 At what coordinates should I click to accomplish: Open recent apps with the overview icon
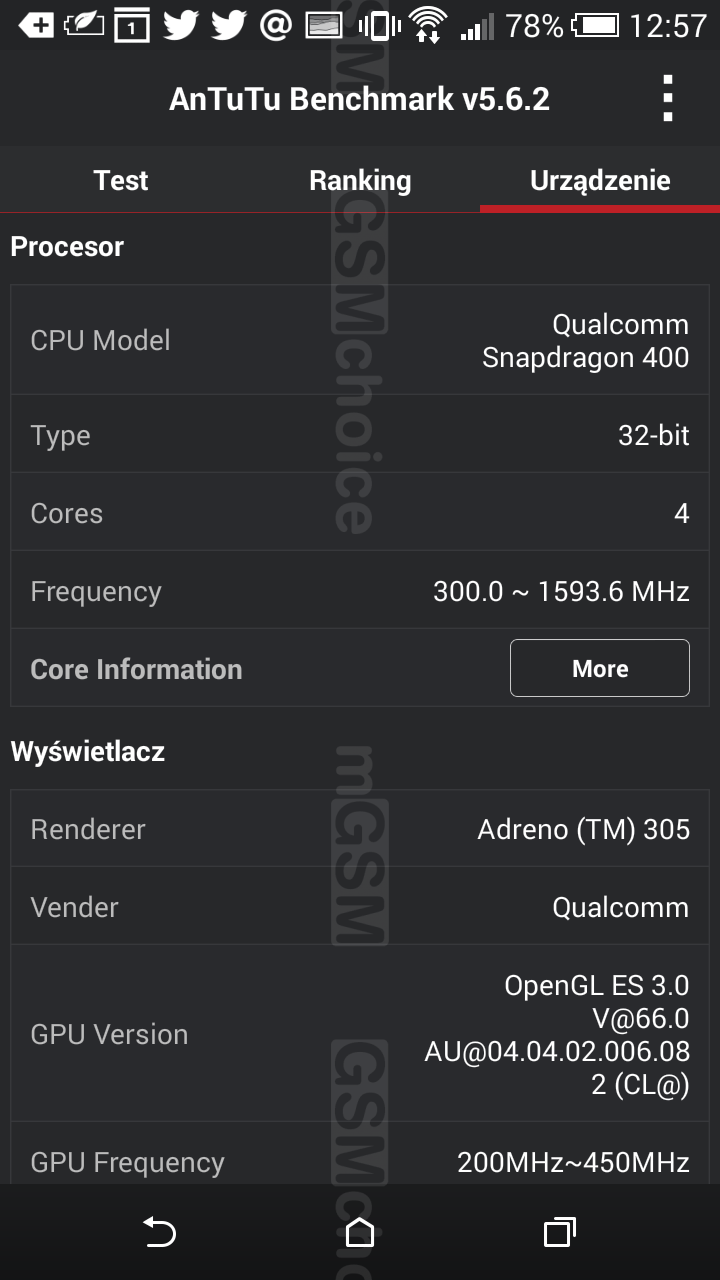coord(560,1232)
